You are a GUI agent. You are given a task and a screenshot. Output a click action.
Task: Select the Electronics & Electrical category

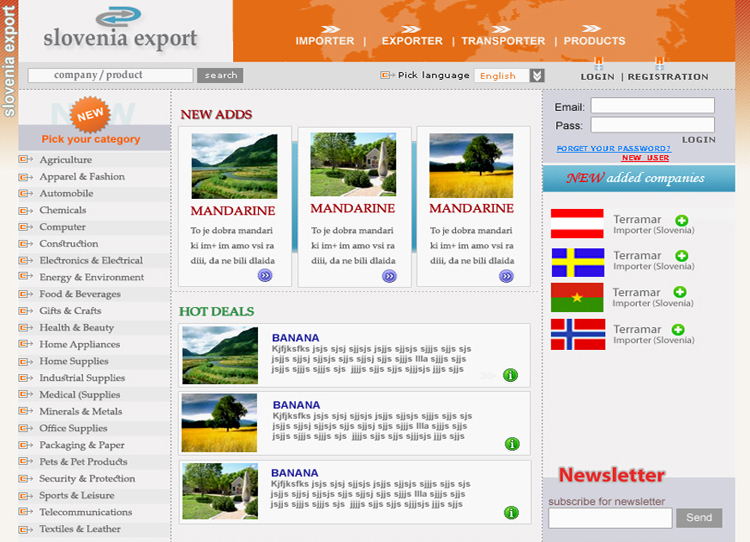pyautogui.click(x=91, y=261)
